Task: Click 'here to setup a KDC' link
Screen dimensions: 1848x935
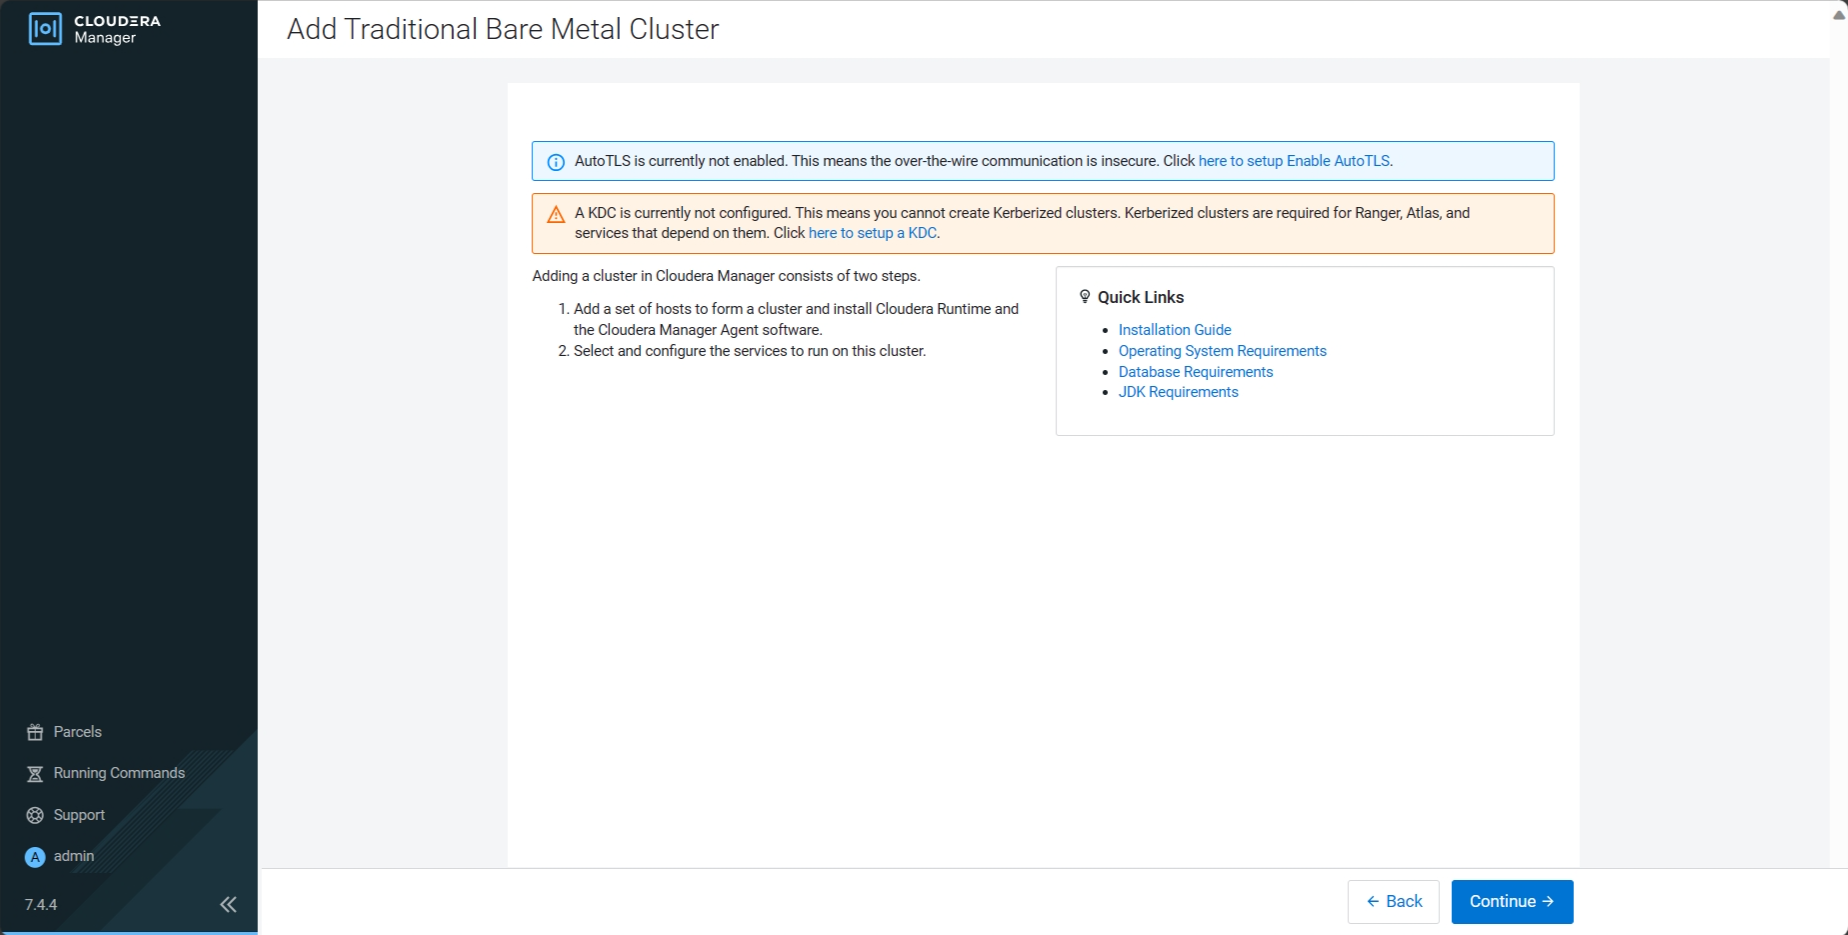Action: (x=872, y=233)
